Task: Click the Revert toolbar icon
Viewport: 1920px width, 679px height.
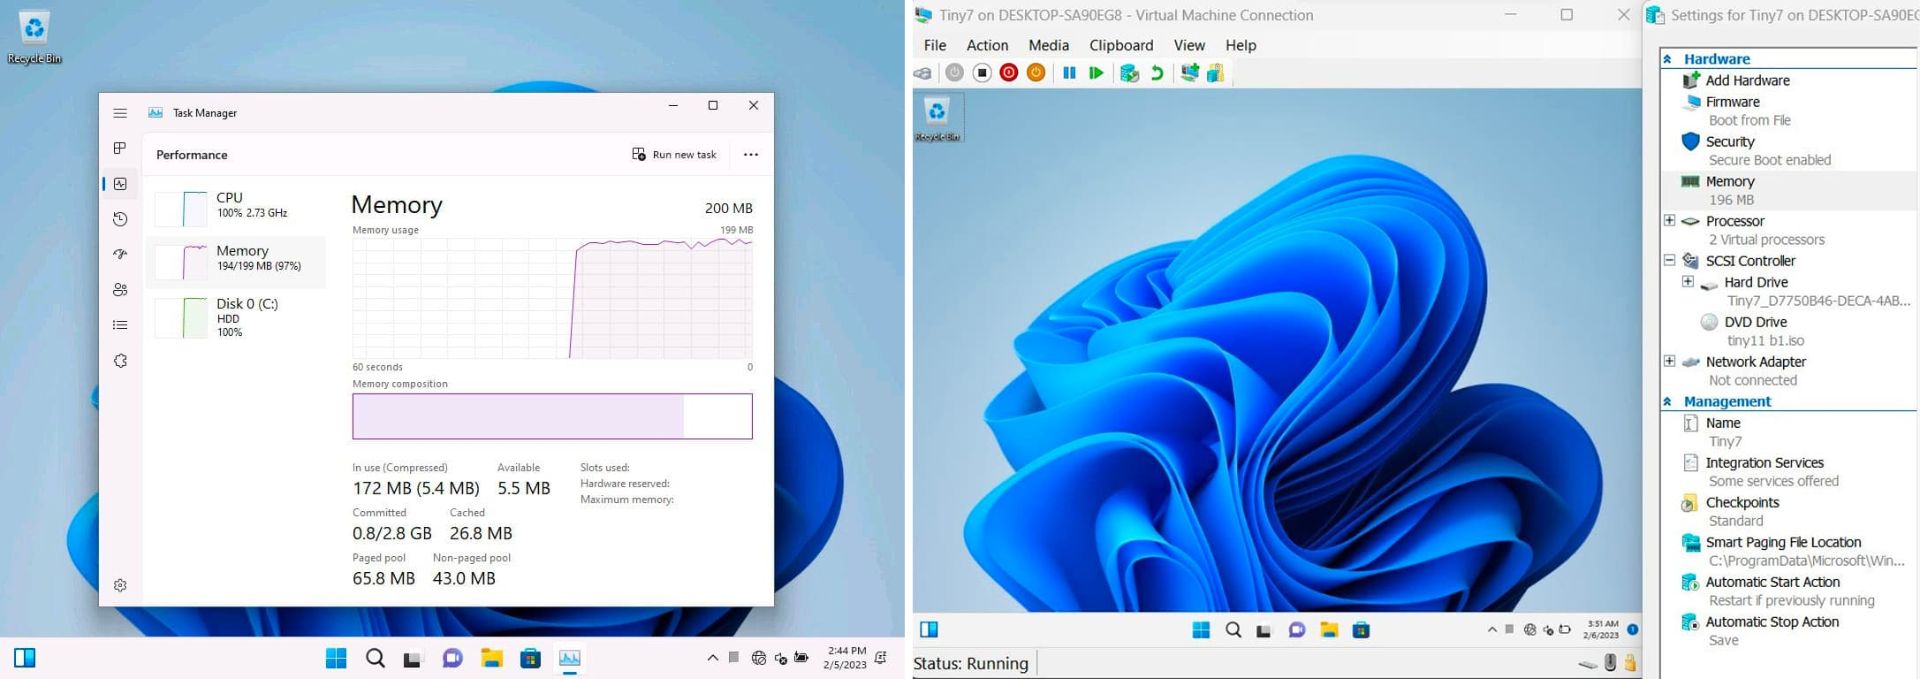Action: [x=1157, y=73]
